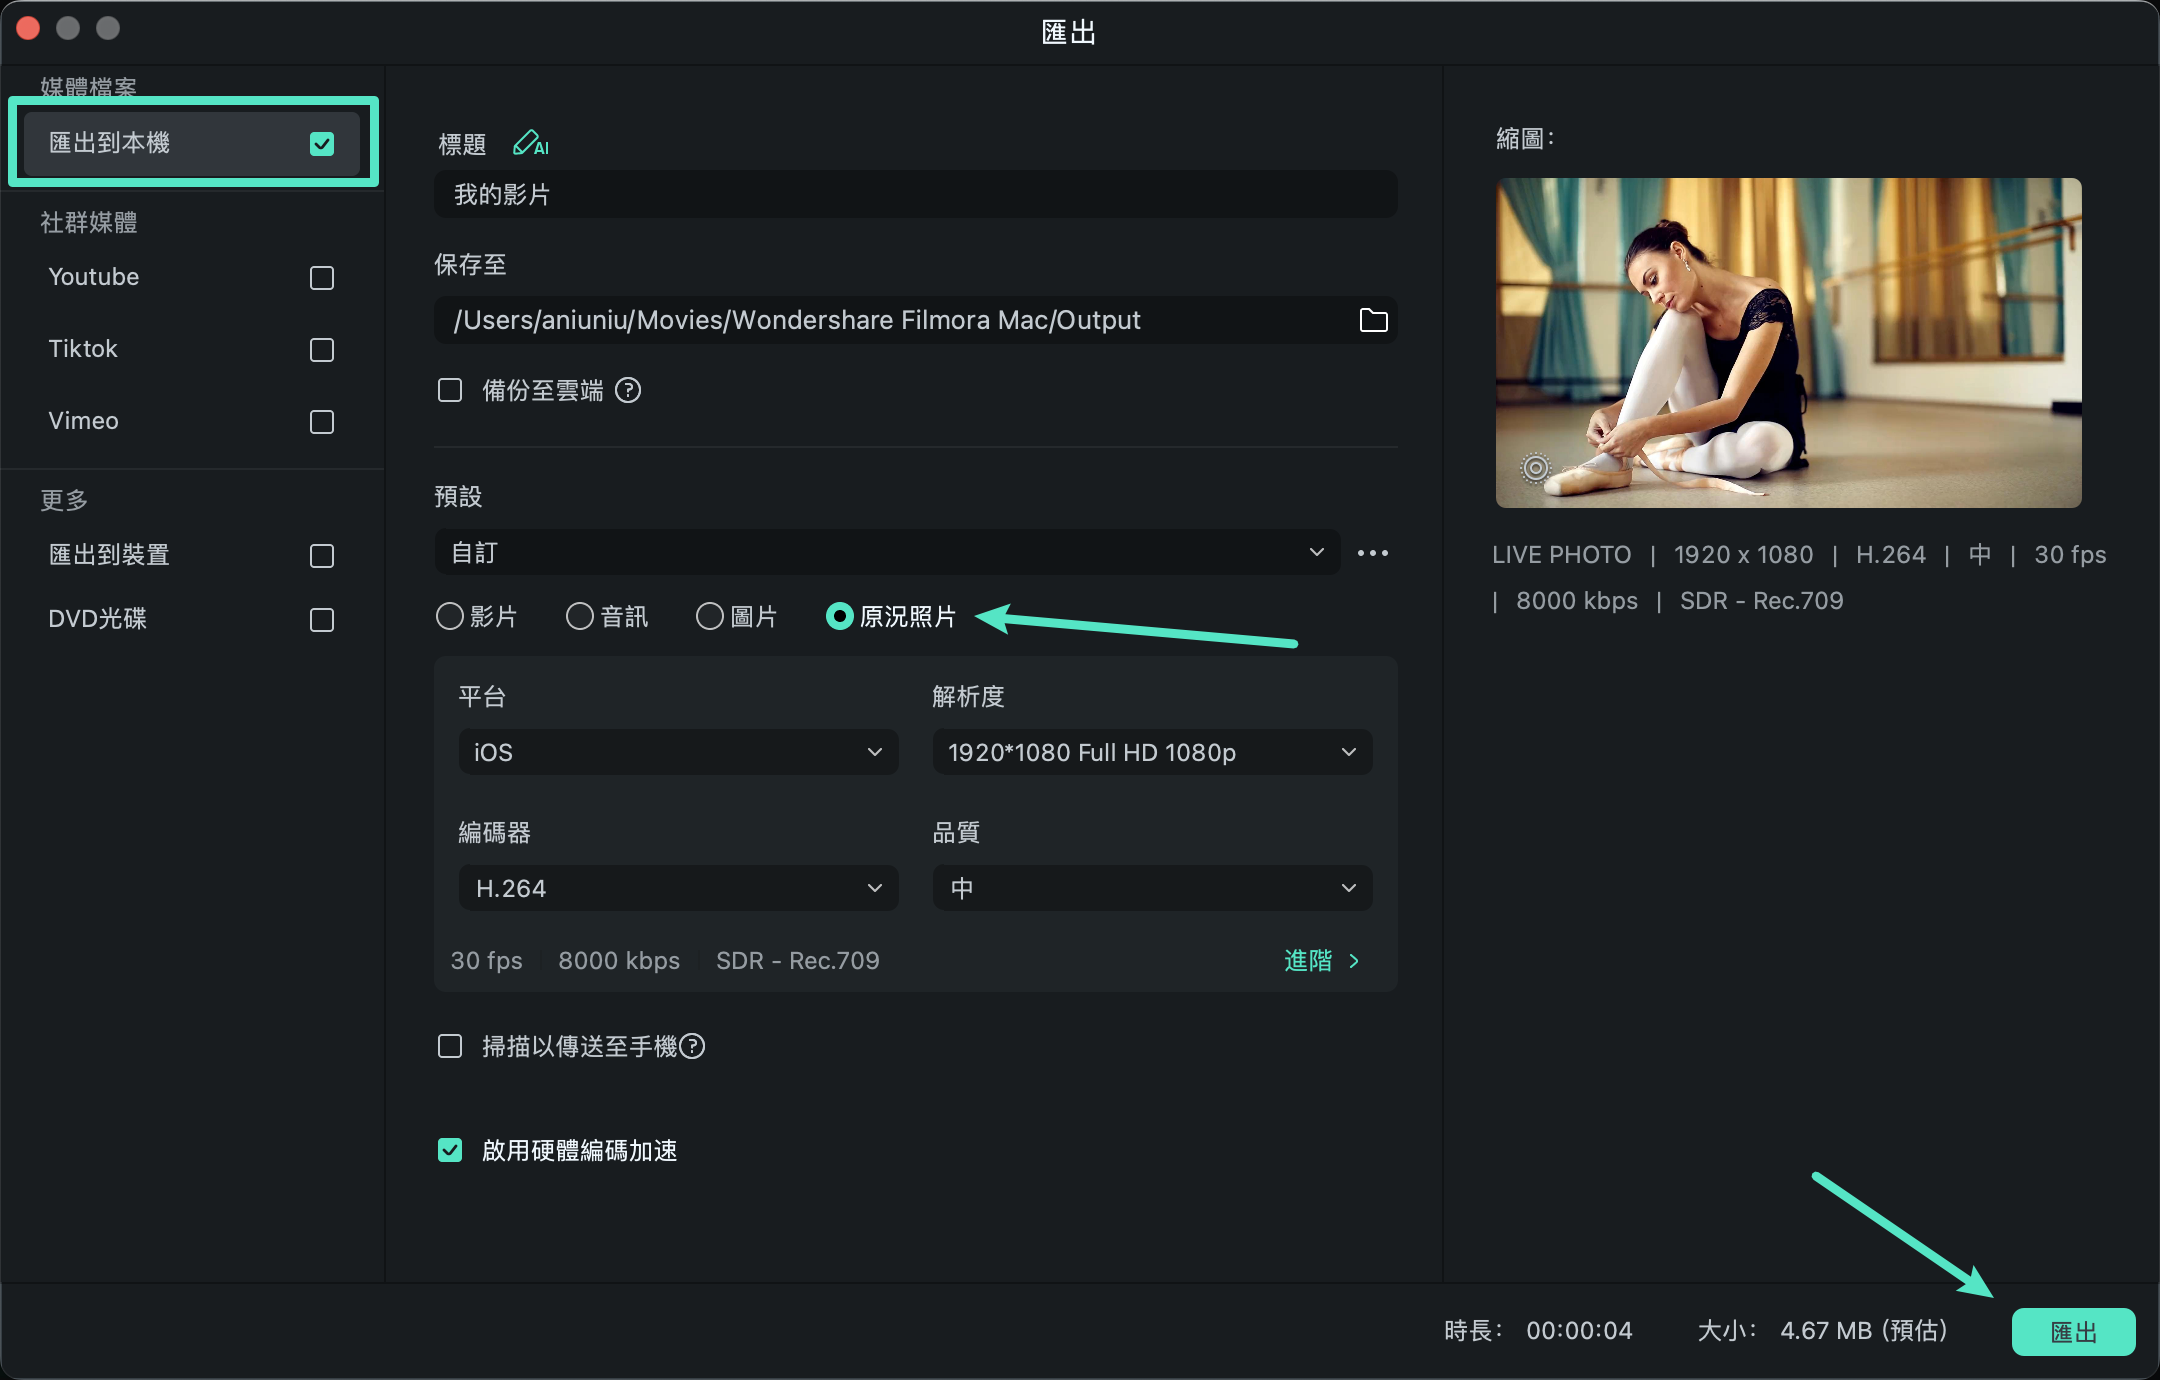
Task: Select the Vimeo sidebar item
Action: (191, 421)
